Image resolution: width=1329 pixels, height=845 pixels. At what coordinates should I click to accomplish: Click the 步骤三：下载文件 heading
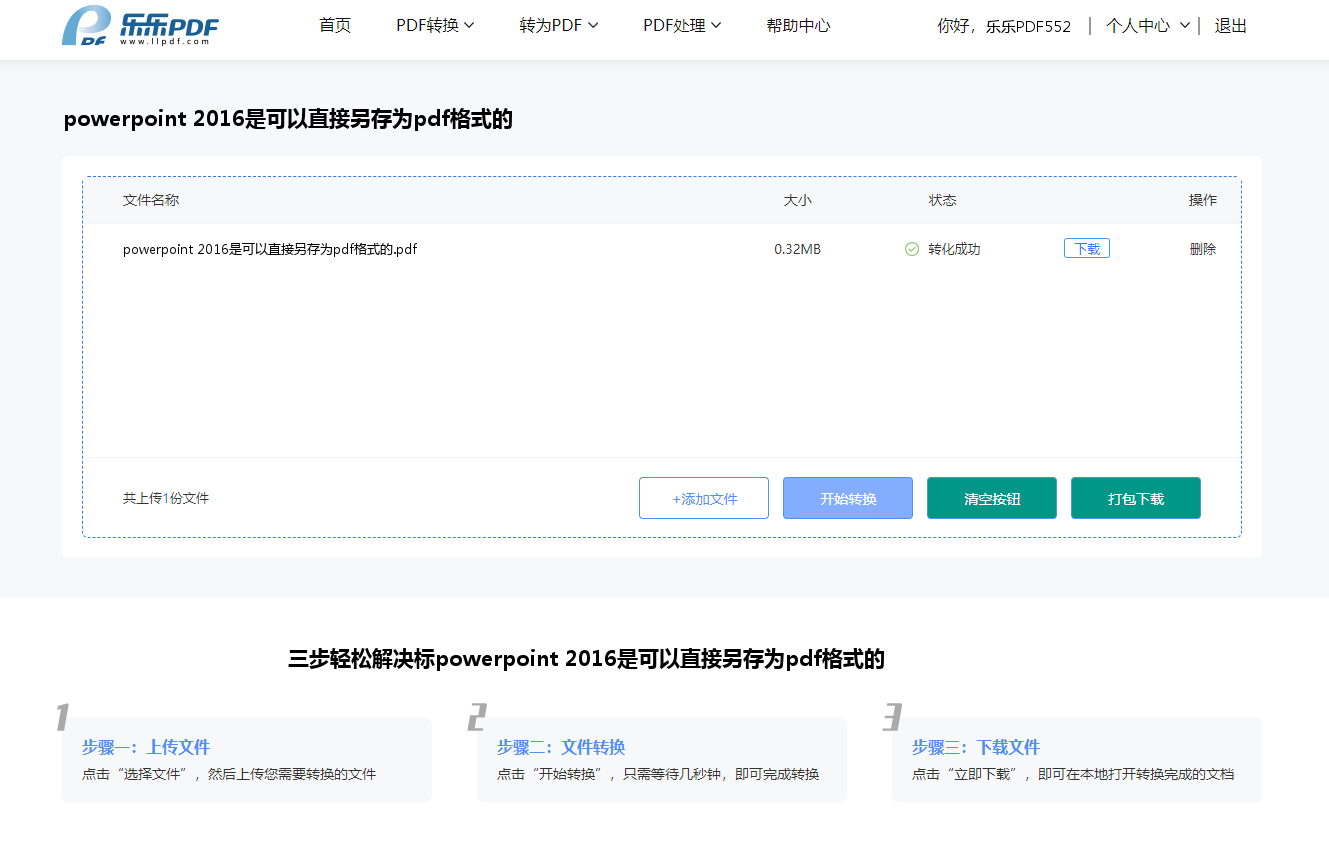point(976,747)
